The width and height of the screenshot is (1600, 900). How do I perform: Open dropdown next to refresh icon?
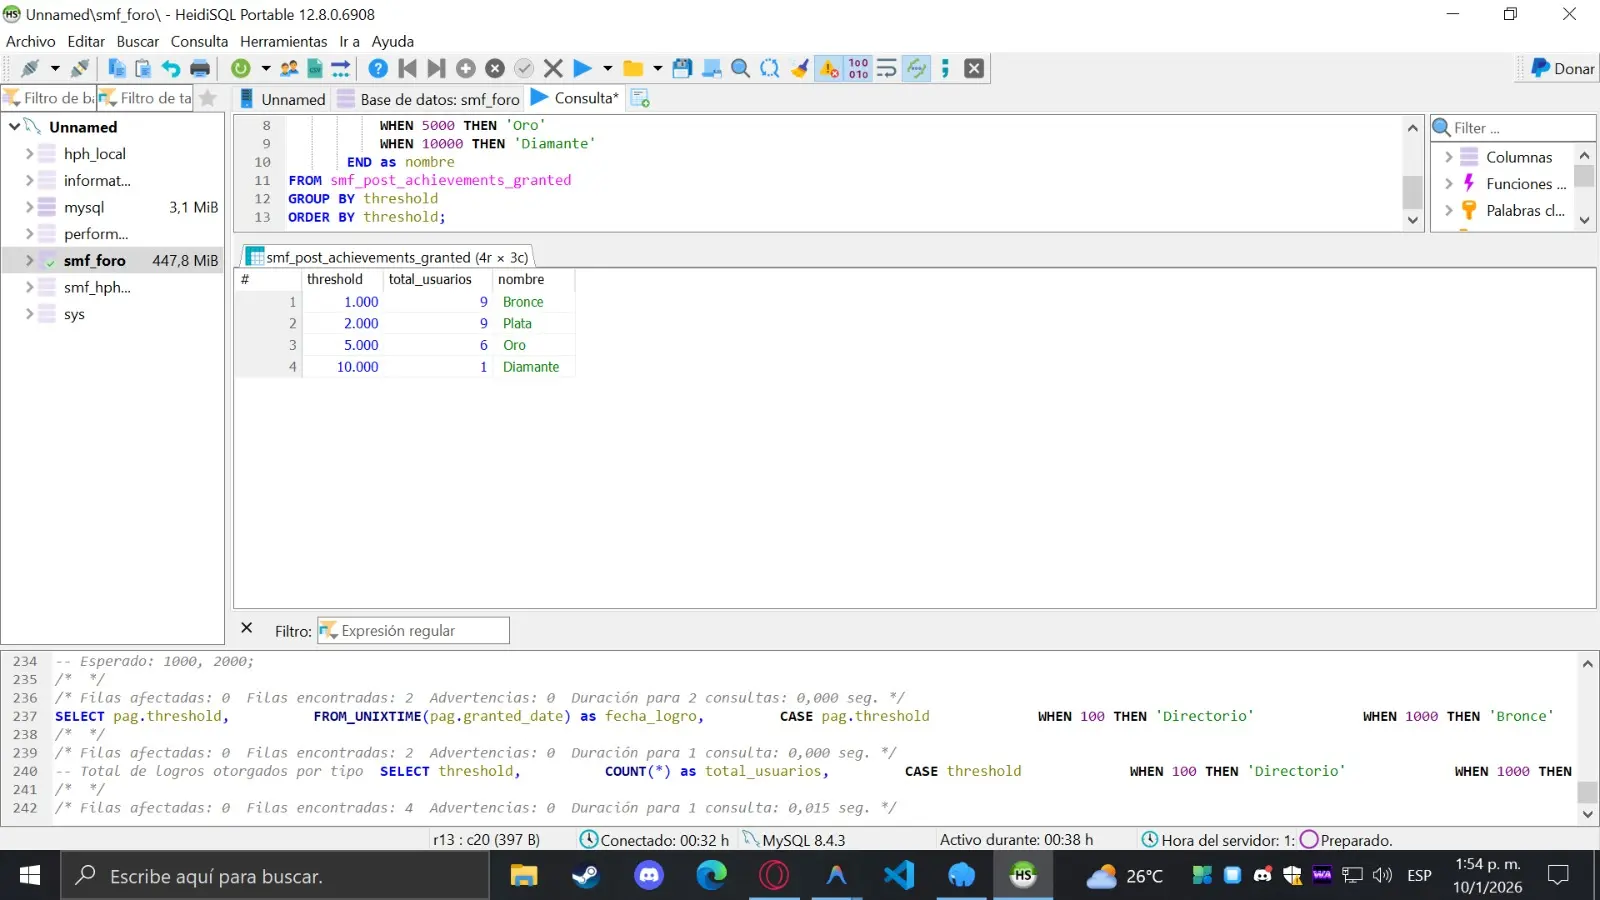coord(265,68)
